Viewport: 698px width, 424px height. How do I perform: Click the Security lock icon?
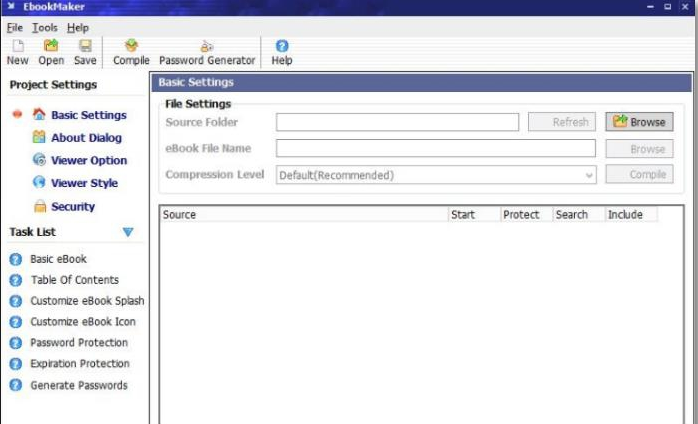[40, 206]
